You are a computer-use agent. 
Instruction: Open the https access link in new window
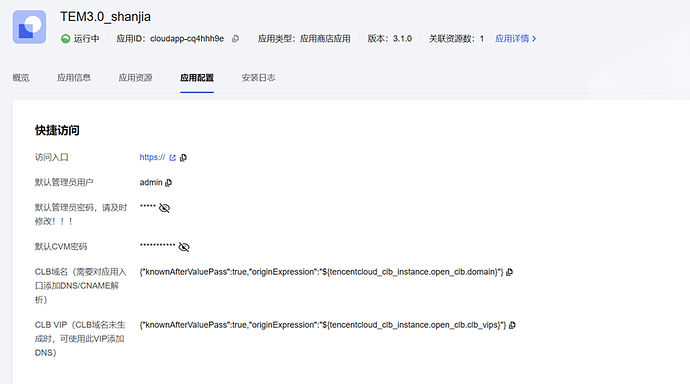point(172,157)
